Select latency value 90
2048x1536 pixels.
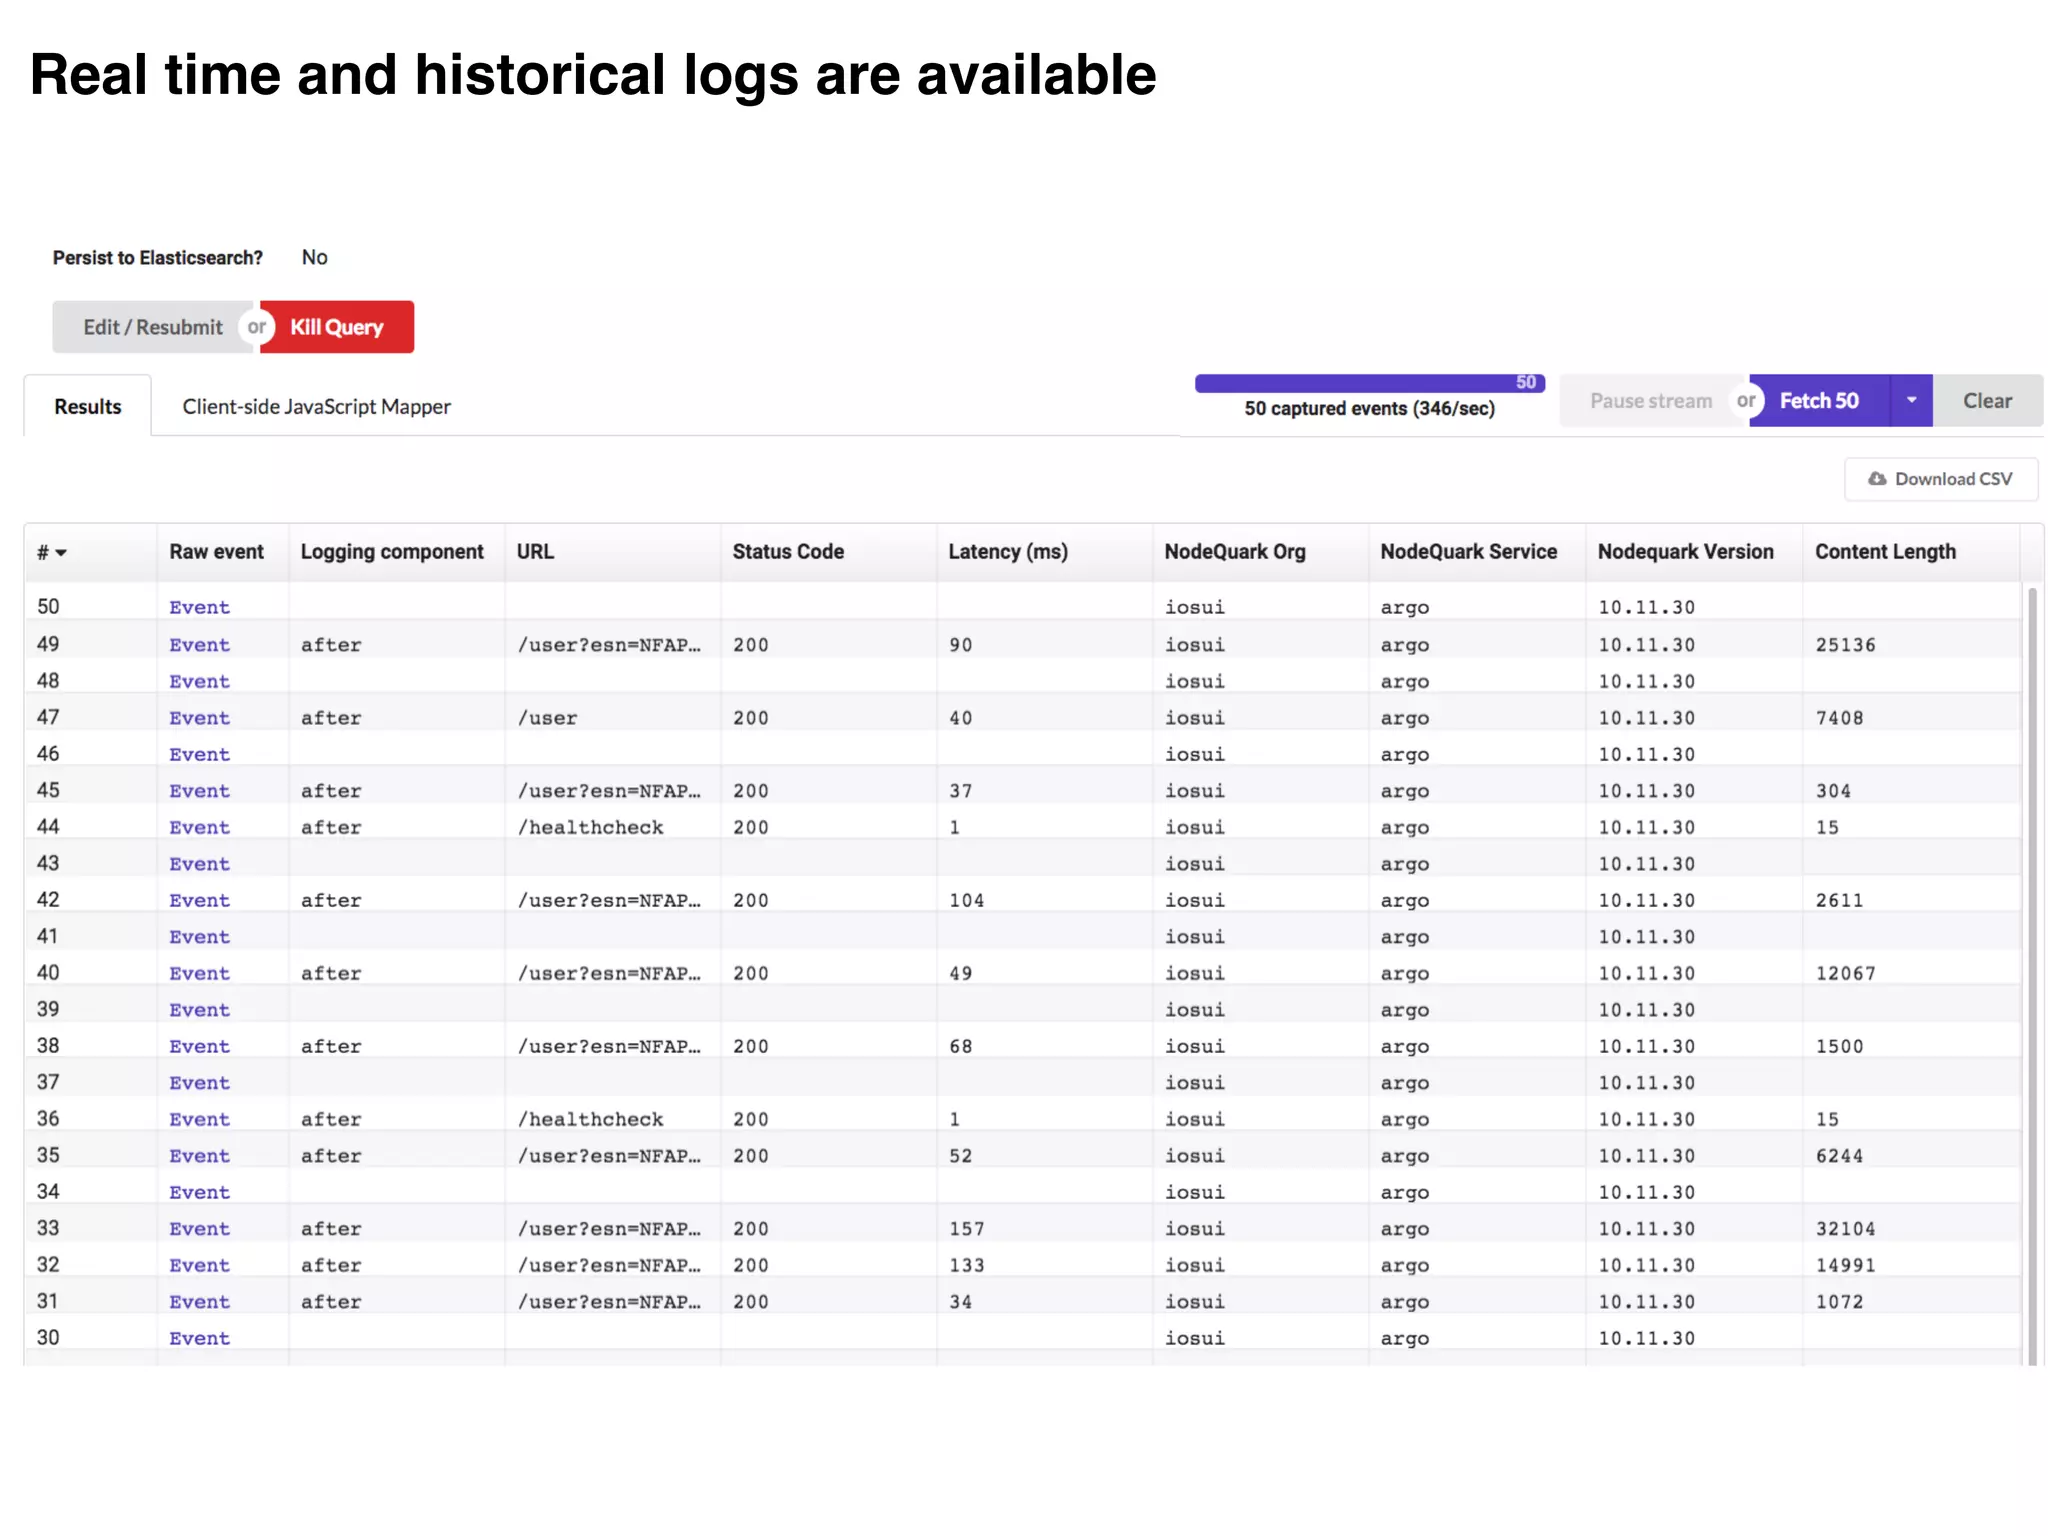(x=960, y=645)
